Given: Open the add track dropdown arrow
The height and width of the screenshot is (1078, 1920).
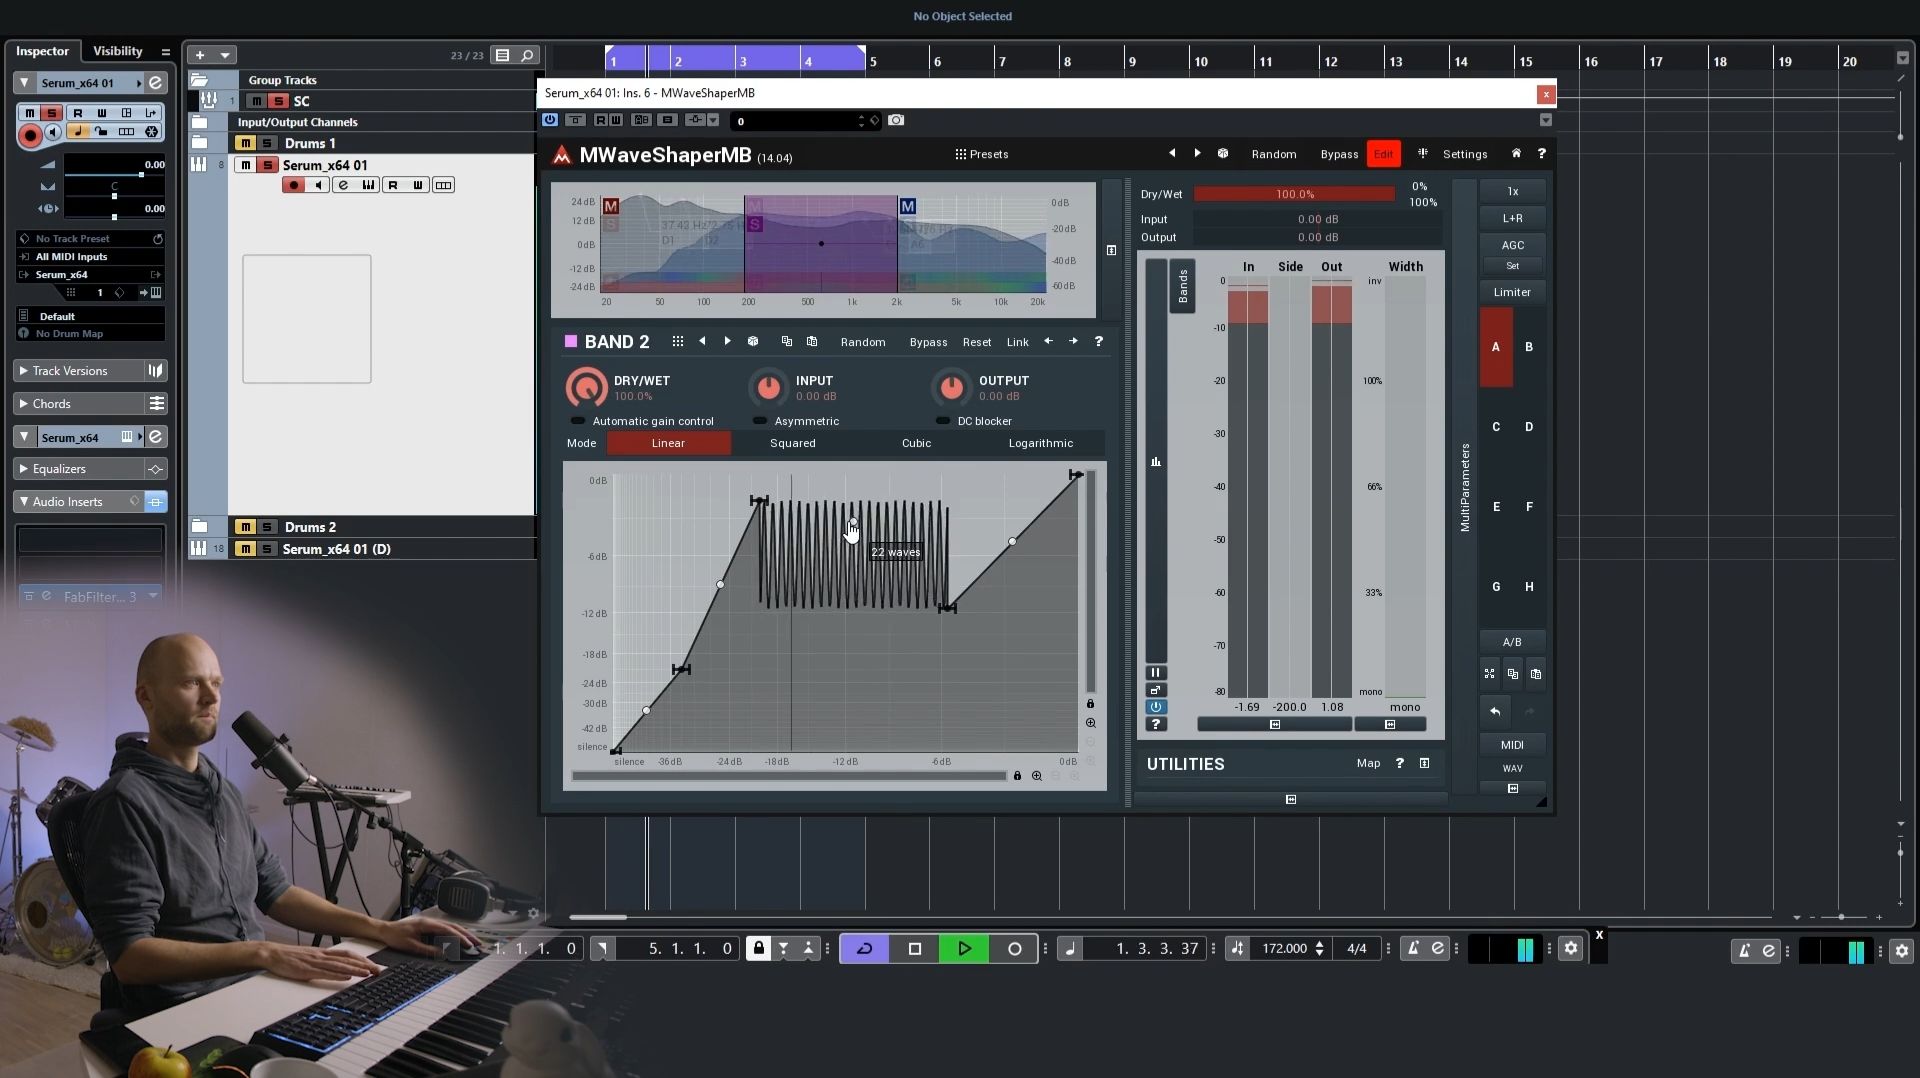Looking at the screenshot, I should (225, 56).
